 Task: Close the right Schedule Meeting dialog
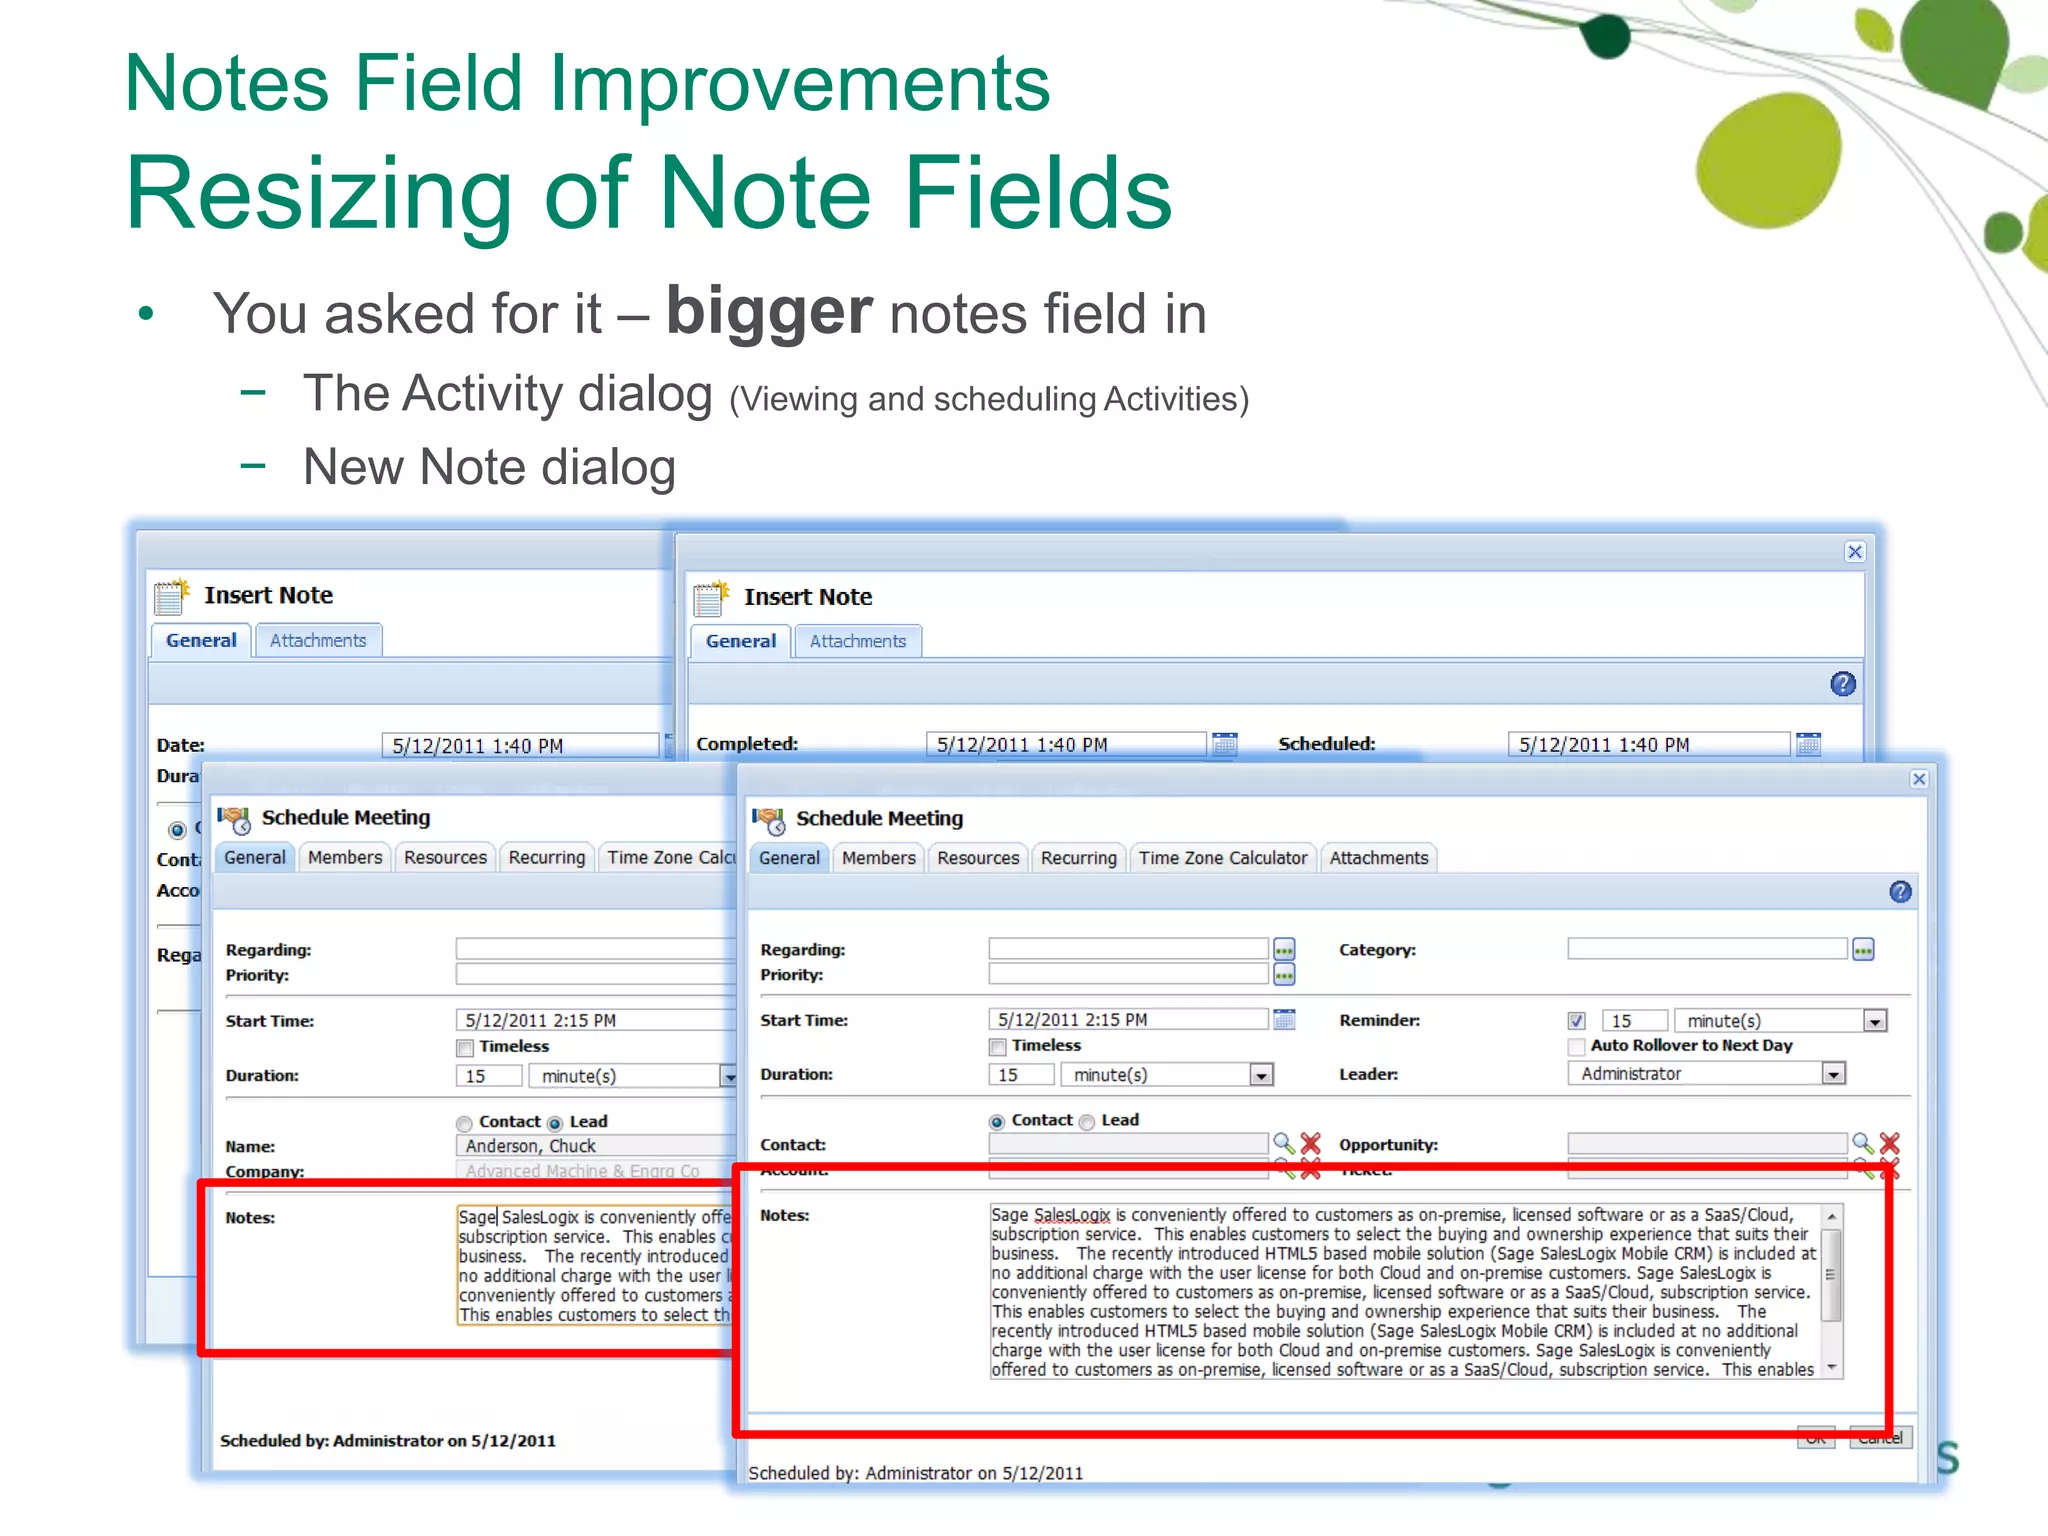point(1918,779)
